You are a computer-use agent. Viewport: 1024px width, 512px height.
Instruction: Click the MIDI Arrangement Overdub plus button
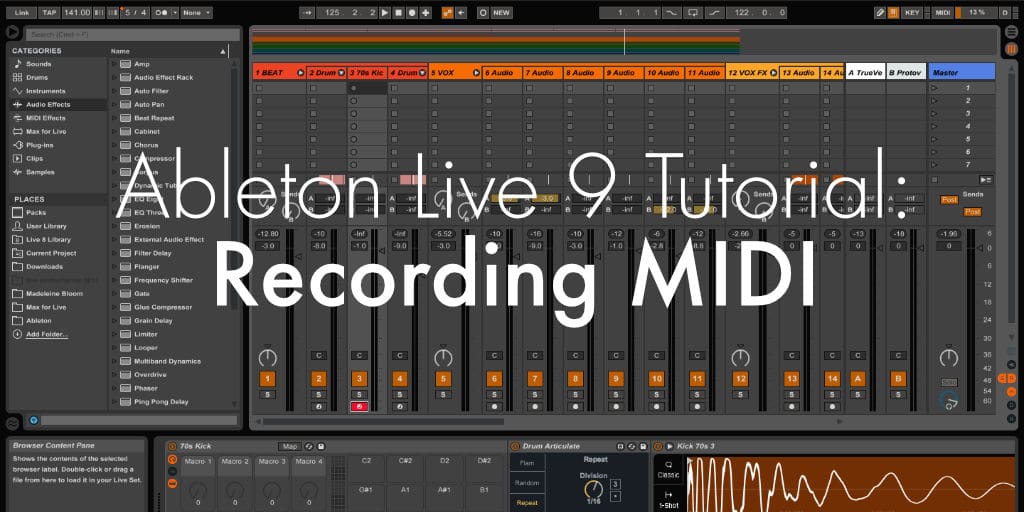[426, 12]
